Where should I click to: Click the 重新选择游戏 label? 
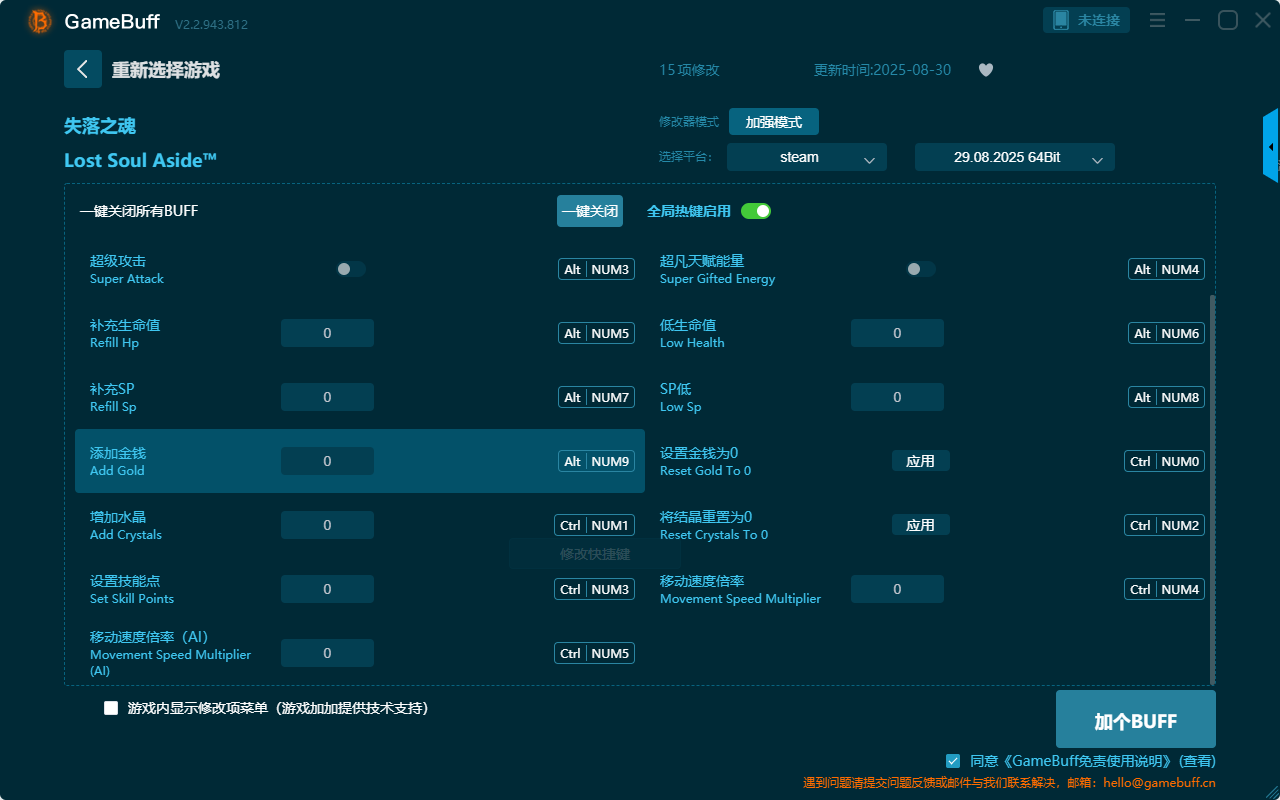click(x=165, y=70)
